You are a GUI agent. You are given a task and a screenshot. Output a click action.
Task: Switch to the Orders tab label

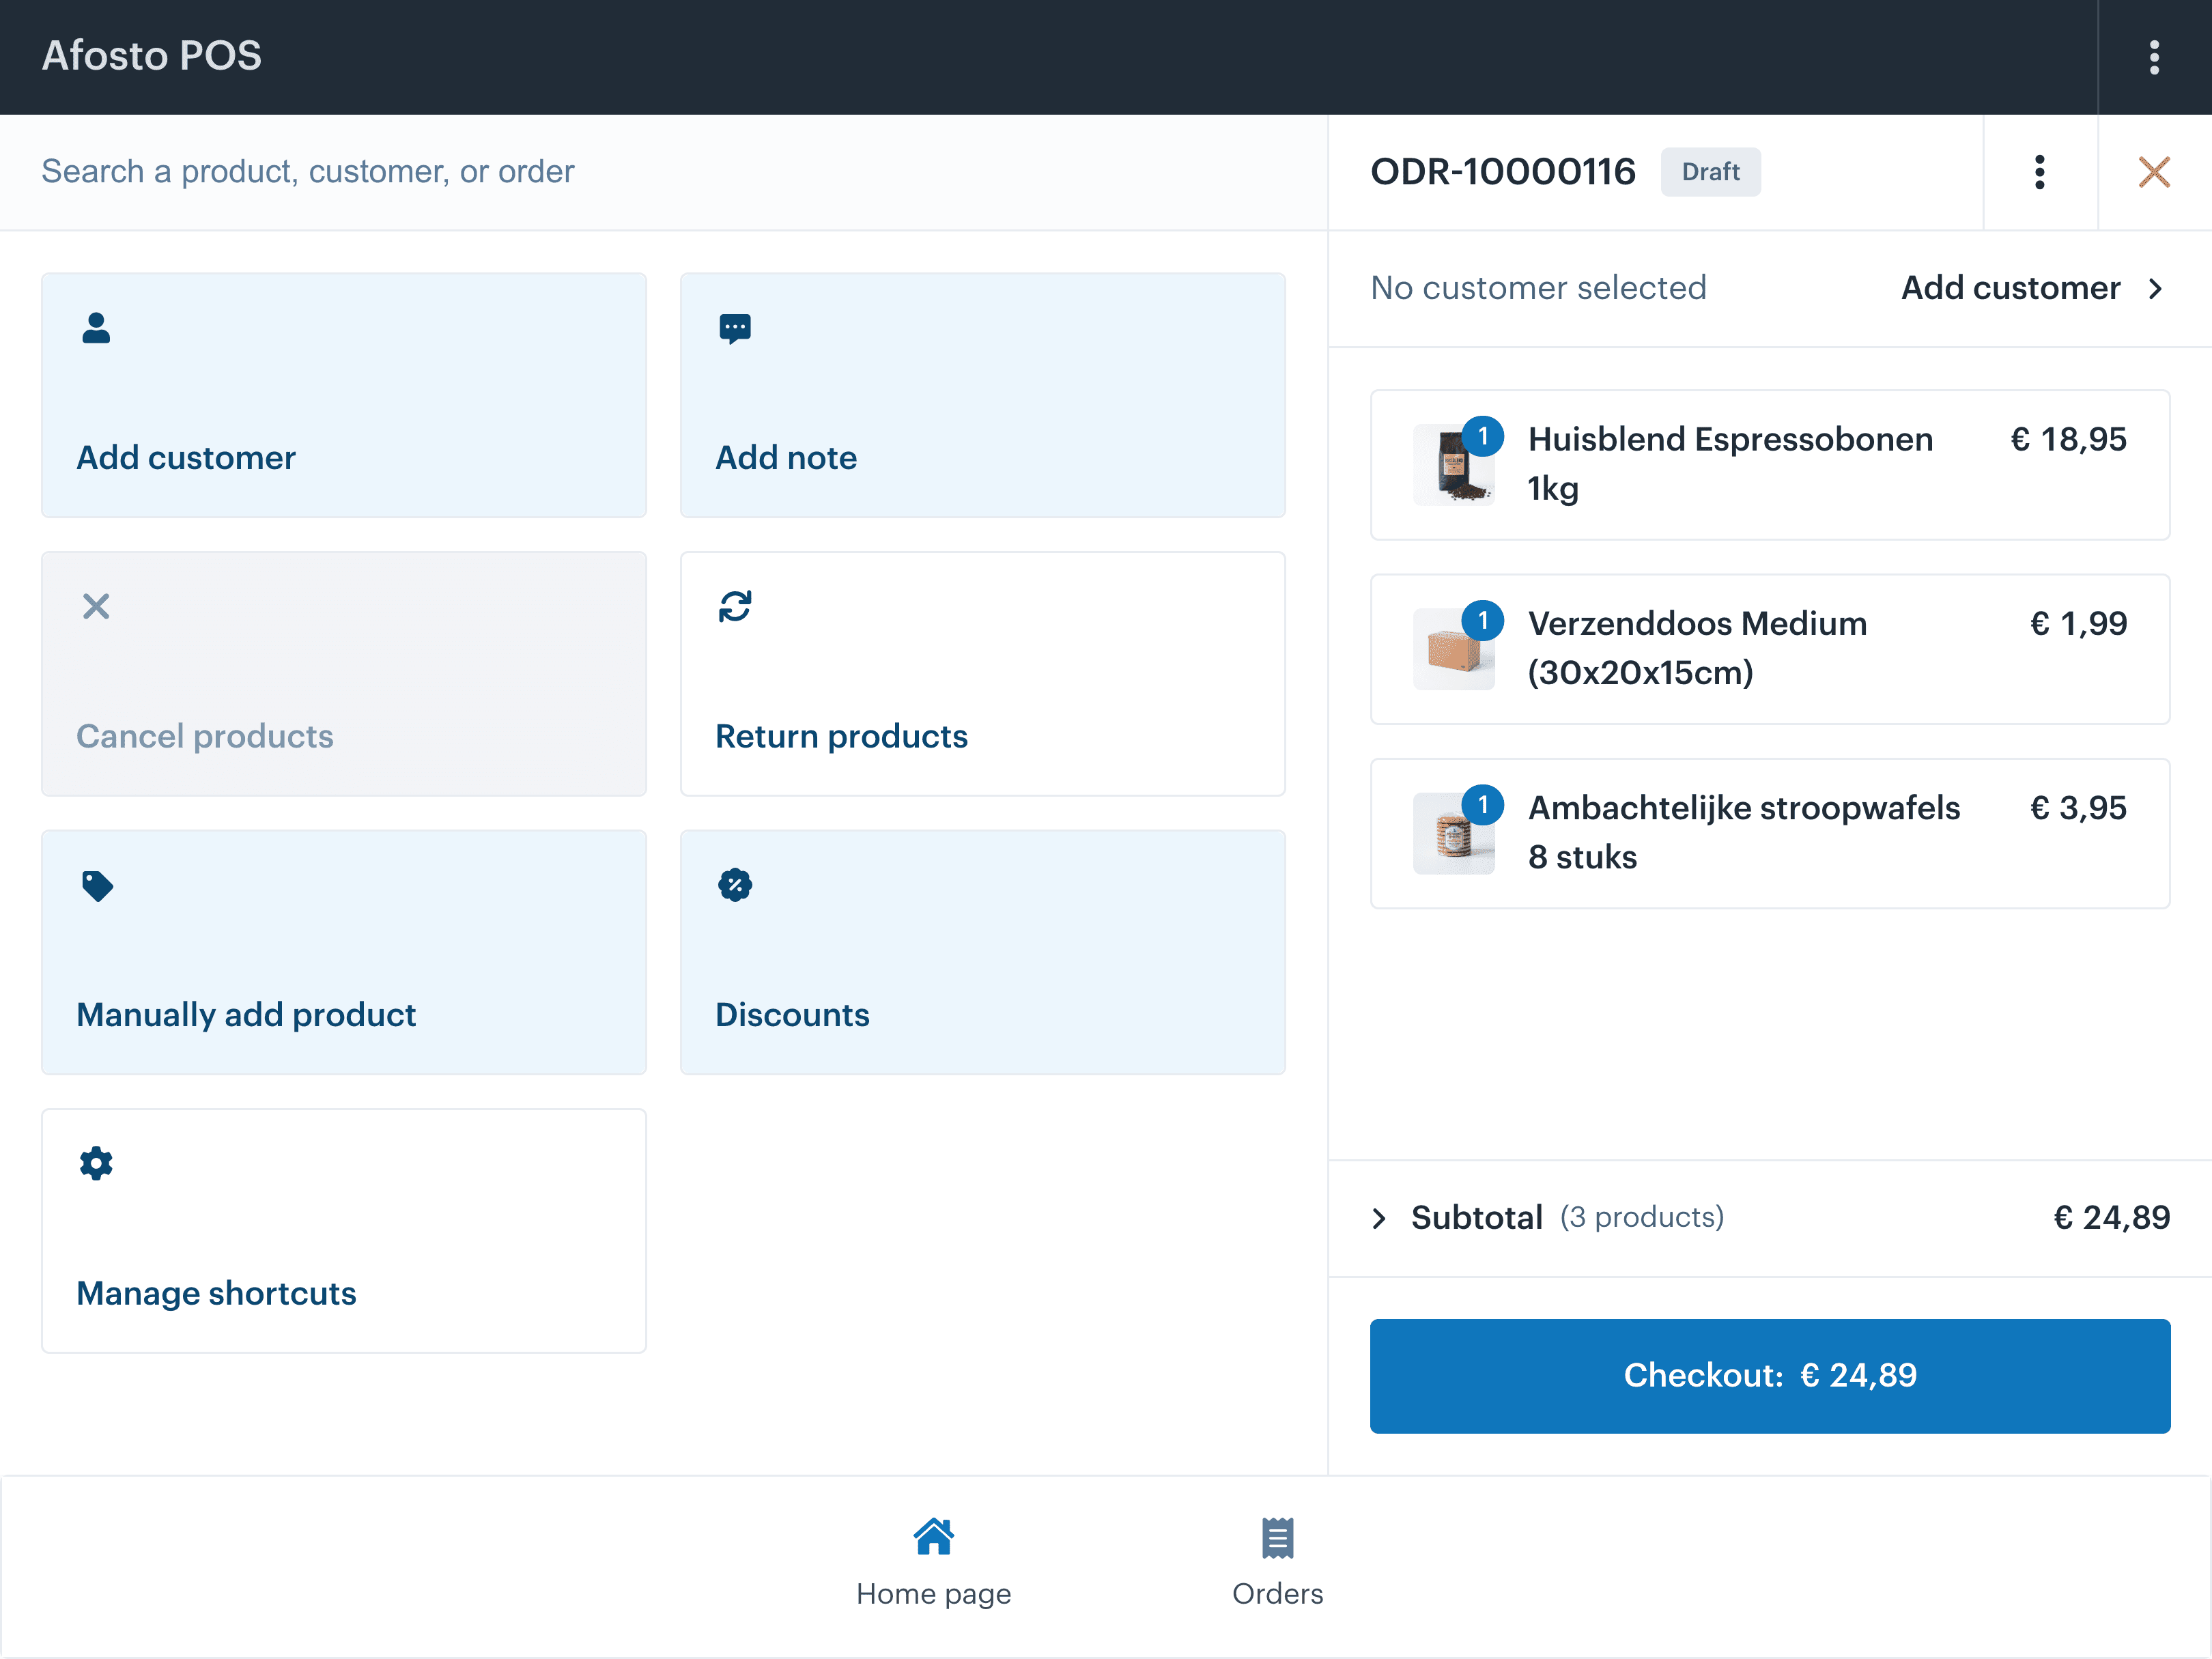pyautogui.click(x=1277, y=1594)
